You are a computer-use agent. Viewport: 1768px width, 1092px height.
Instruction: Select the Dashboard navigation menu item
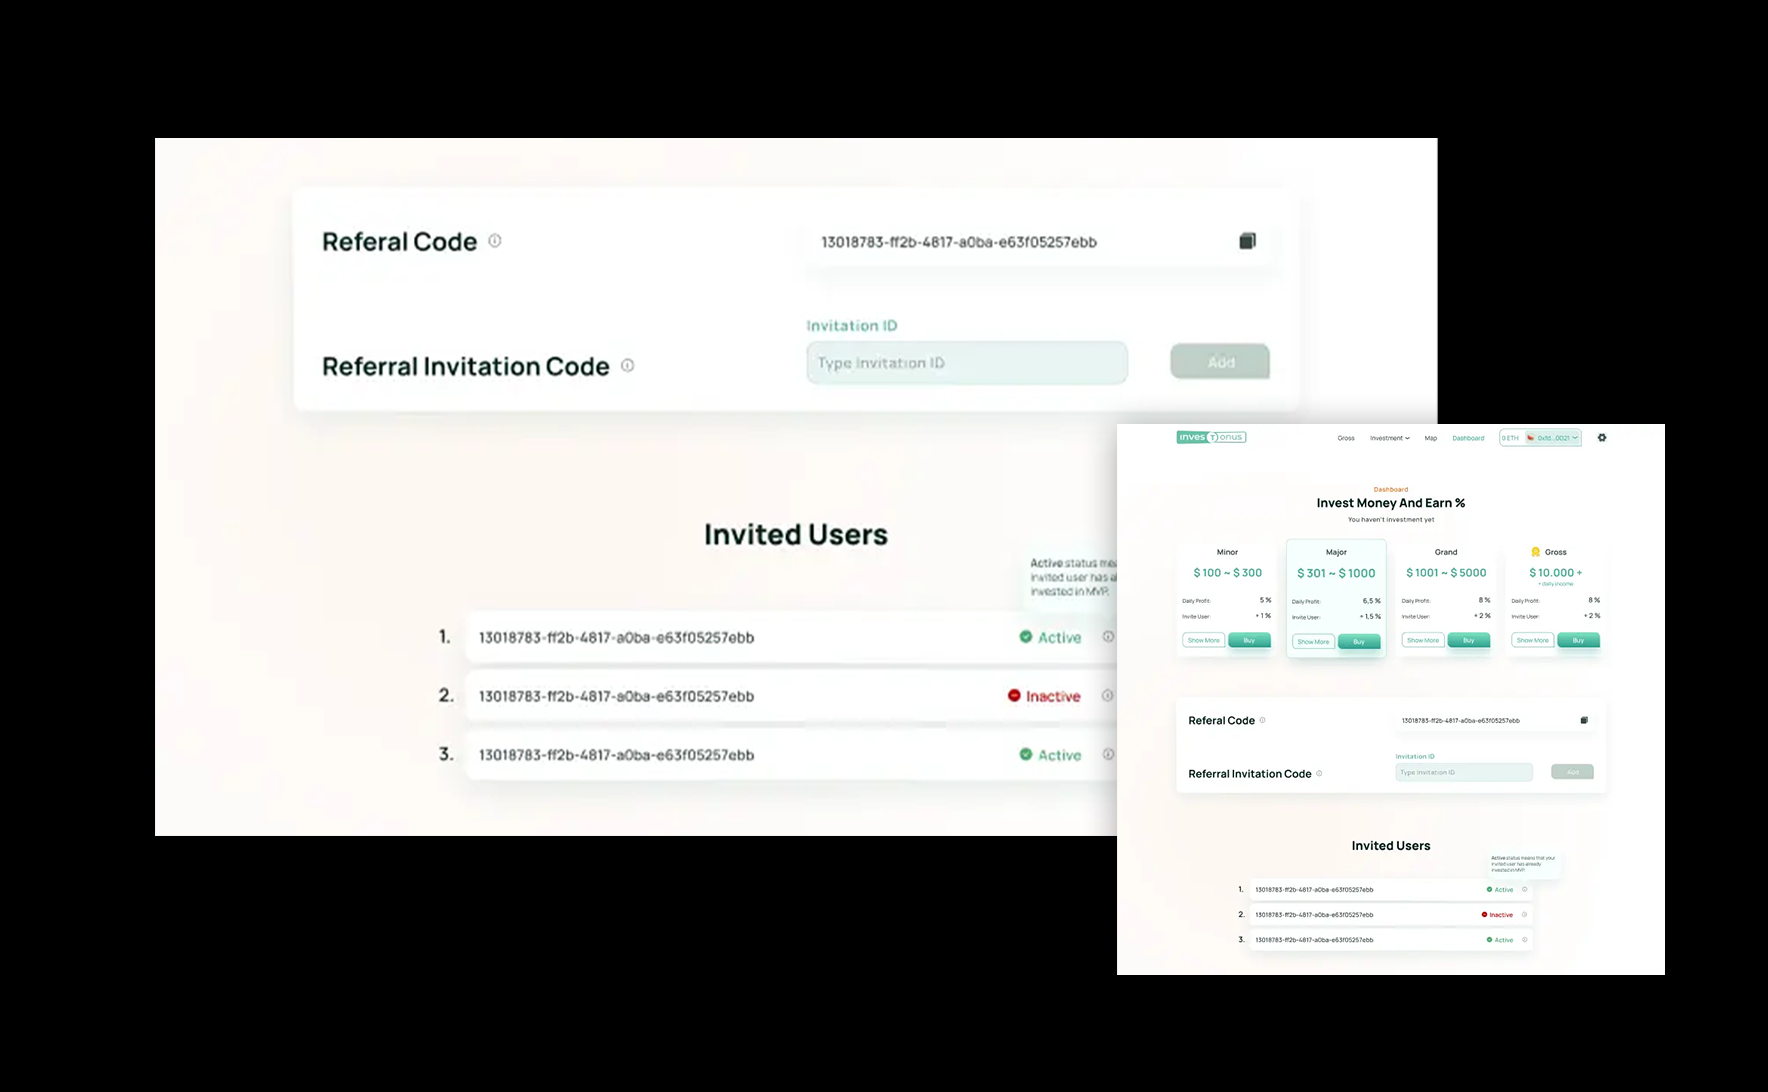click(x=1468, y=438)
